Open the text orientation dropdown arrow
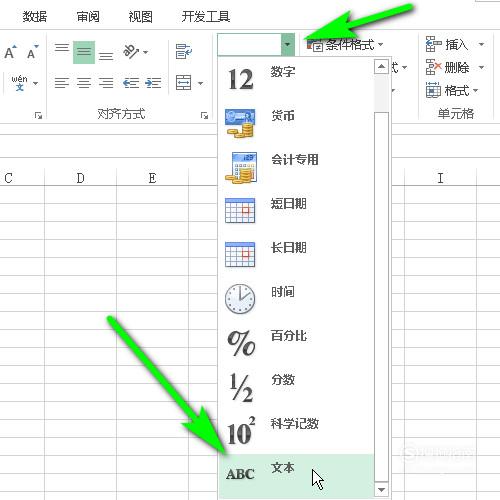This screenshot has height=500, width=500. point(145,52)
